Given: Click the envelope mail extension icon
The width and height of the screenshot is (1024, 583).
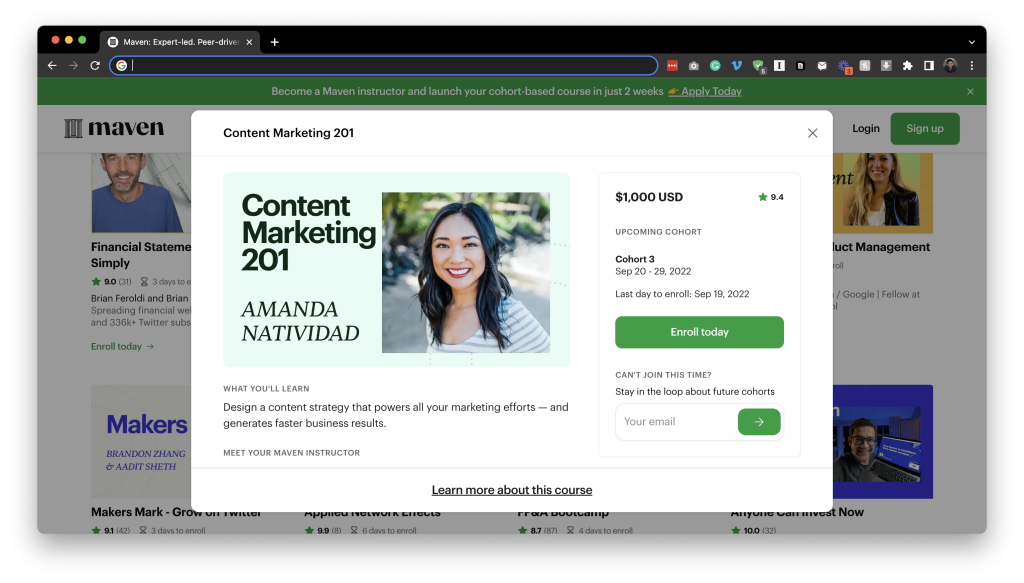Looking at the screenshot, I should pos(822,65).
